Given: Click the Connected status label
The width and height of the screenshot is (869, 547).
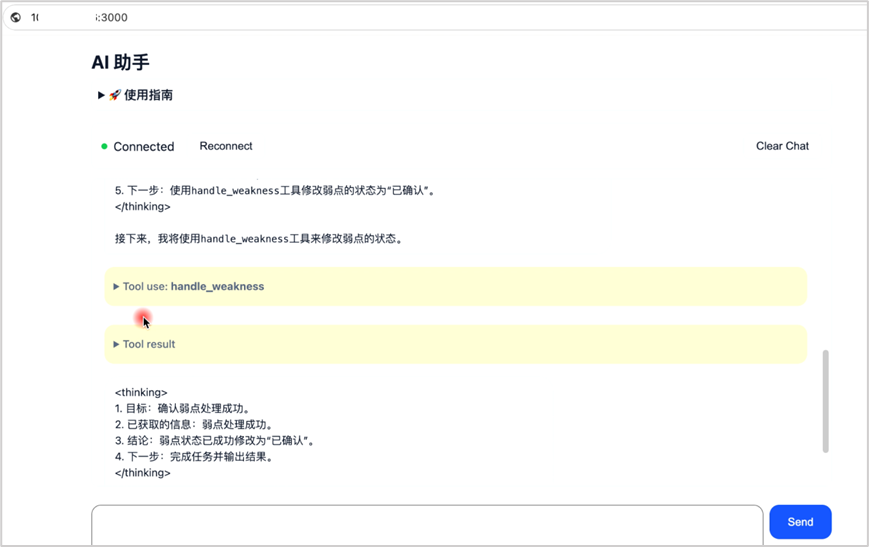Looking at the screenshot, I should coord(144,147).
